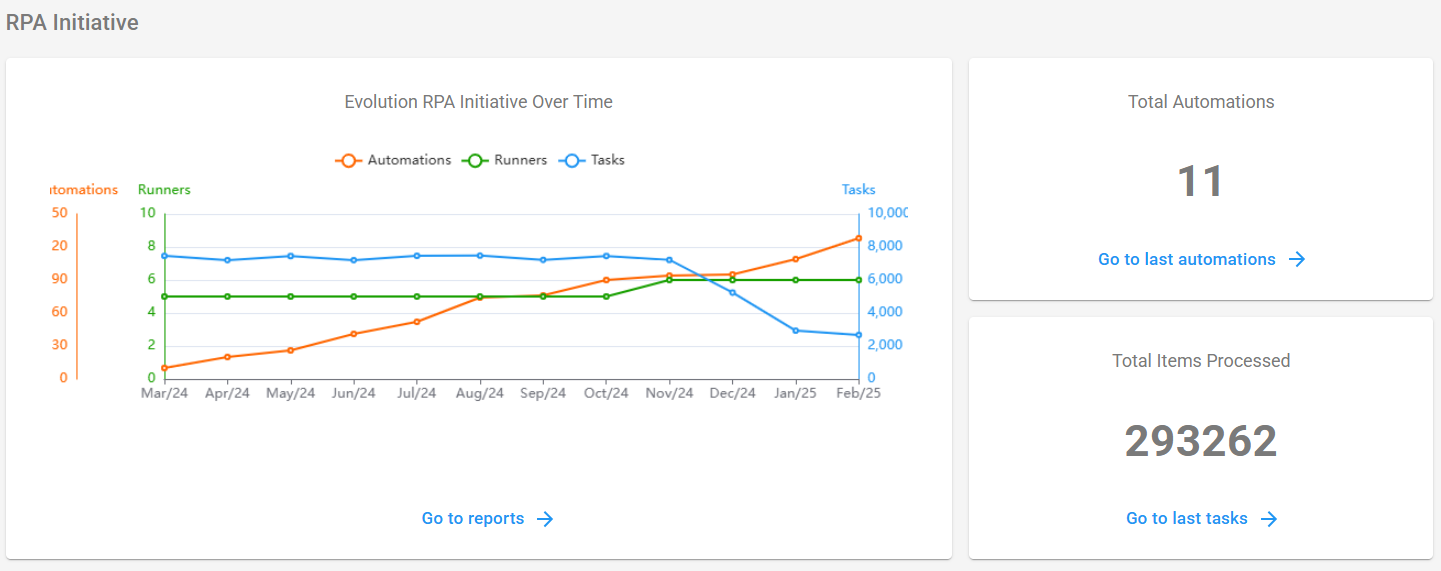Click the arrow icon next to Go to last tasks
Viewport: 1441px width, 571px height.
click(x=1269, y=518)
